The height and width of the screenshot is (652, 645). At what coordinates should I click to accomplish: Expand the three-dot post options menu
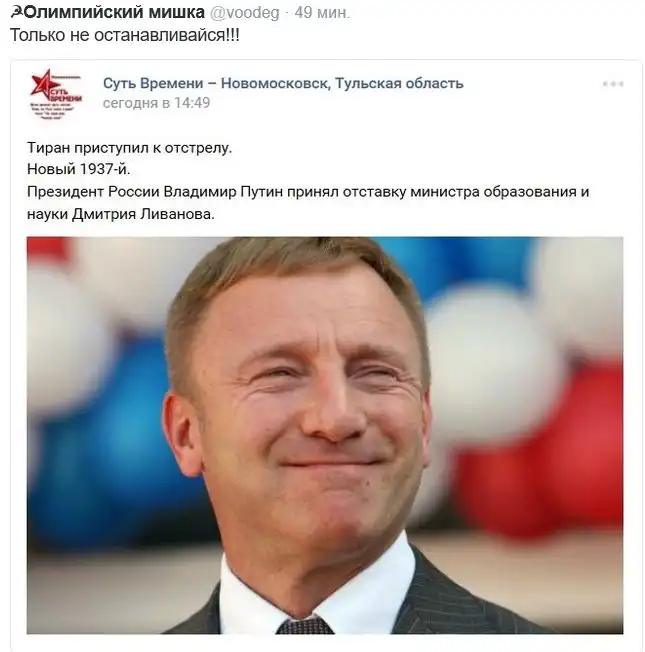tap(613, 84)
